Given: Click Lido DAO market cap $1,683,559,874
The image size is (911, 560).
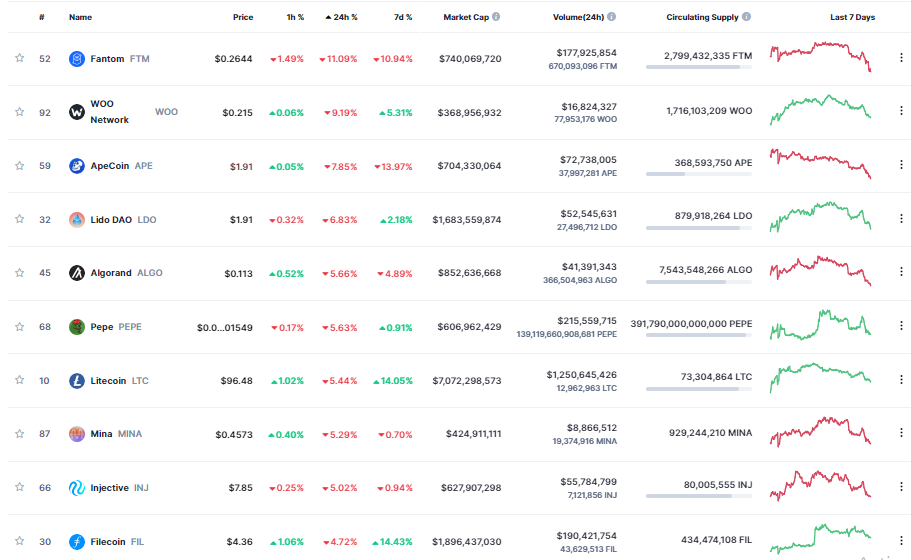Looking at the screenshot, I should point(467,220).
